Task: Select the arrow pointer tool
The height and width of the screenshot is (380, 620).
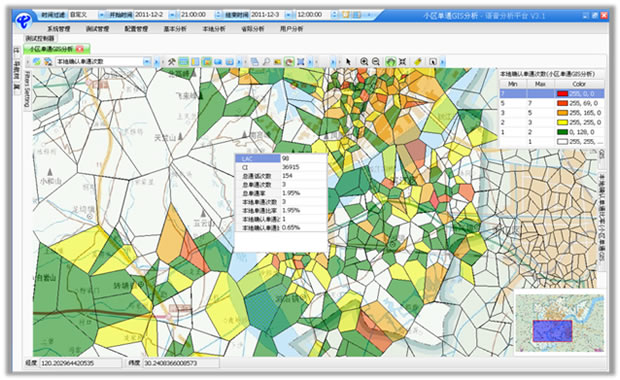Action: click(348, 62)
